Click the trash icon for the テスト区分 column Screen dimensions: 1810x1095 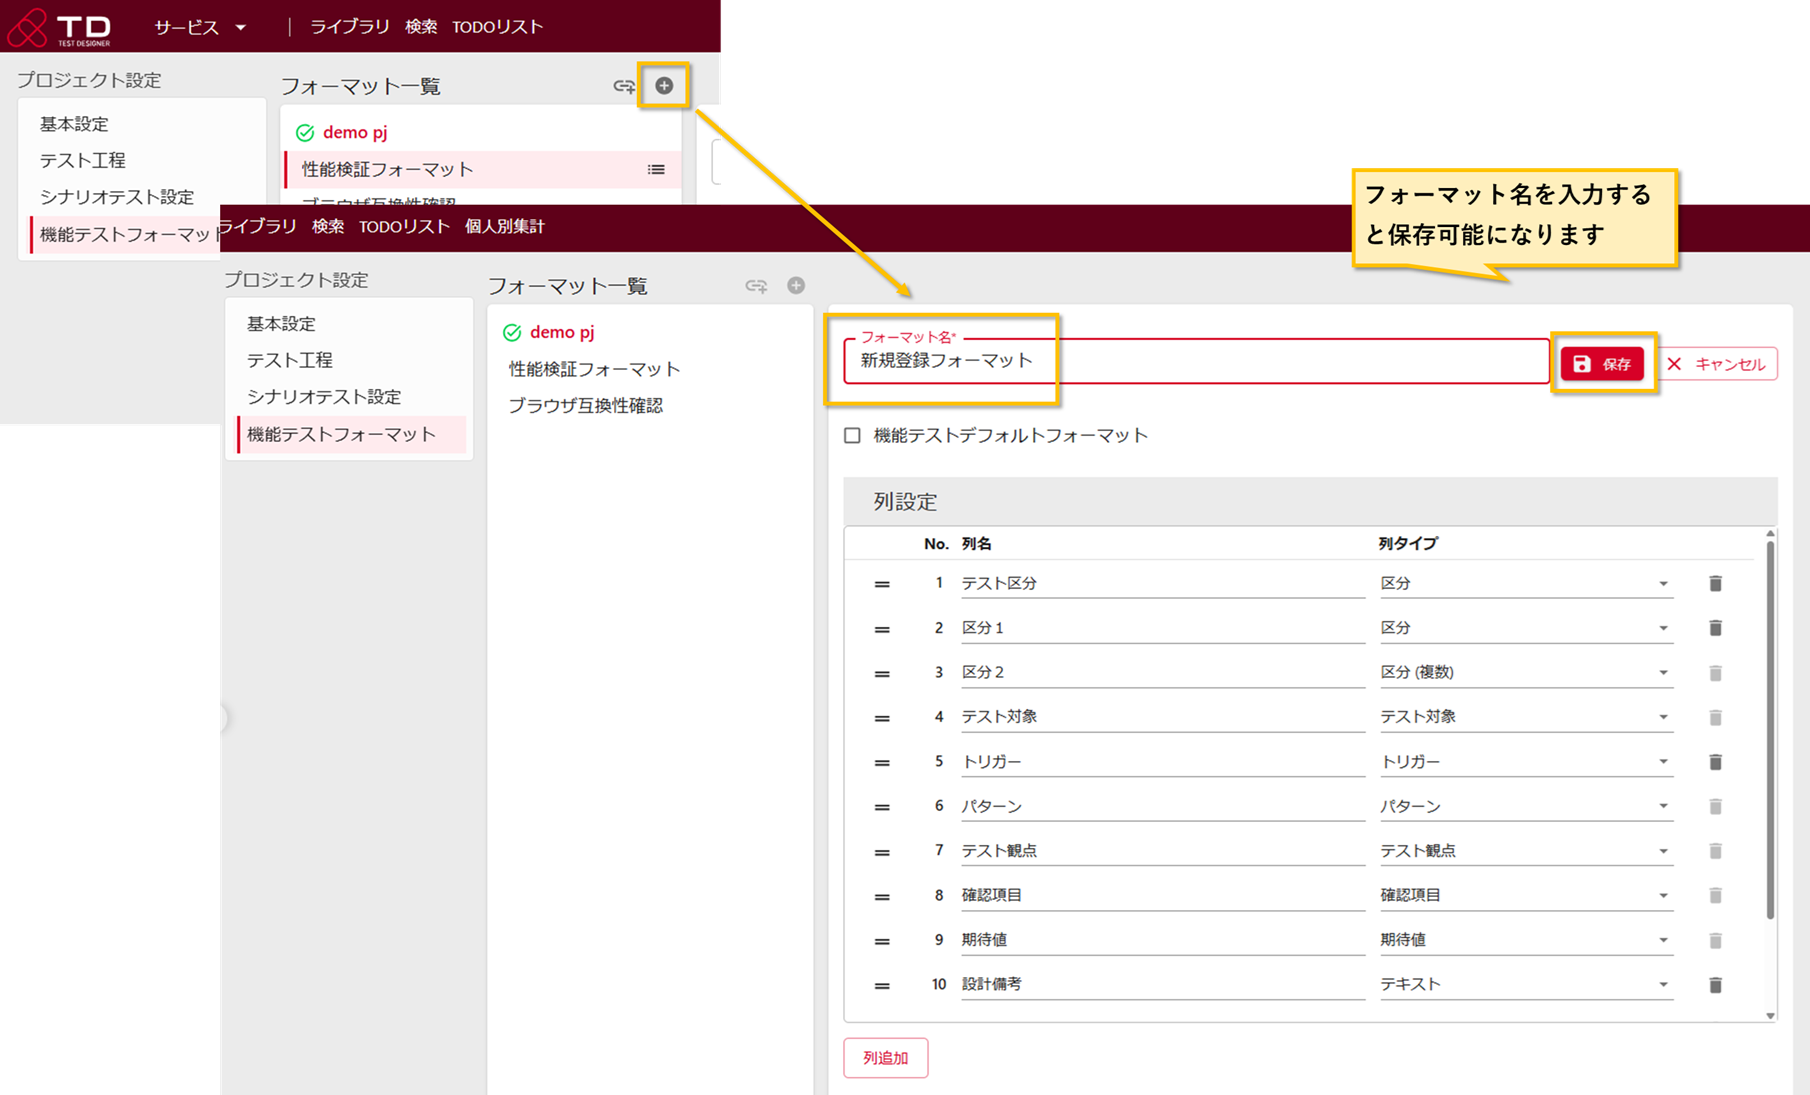1715,583
